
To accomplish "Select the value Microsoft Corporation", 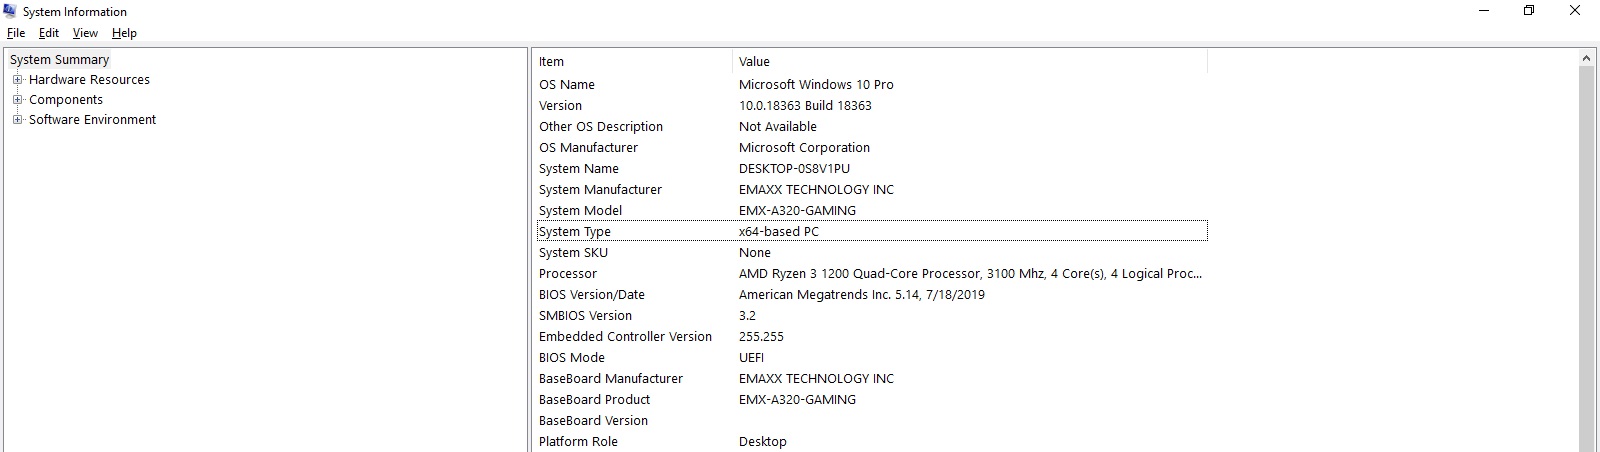I will point(804,148).
